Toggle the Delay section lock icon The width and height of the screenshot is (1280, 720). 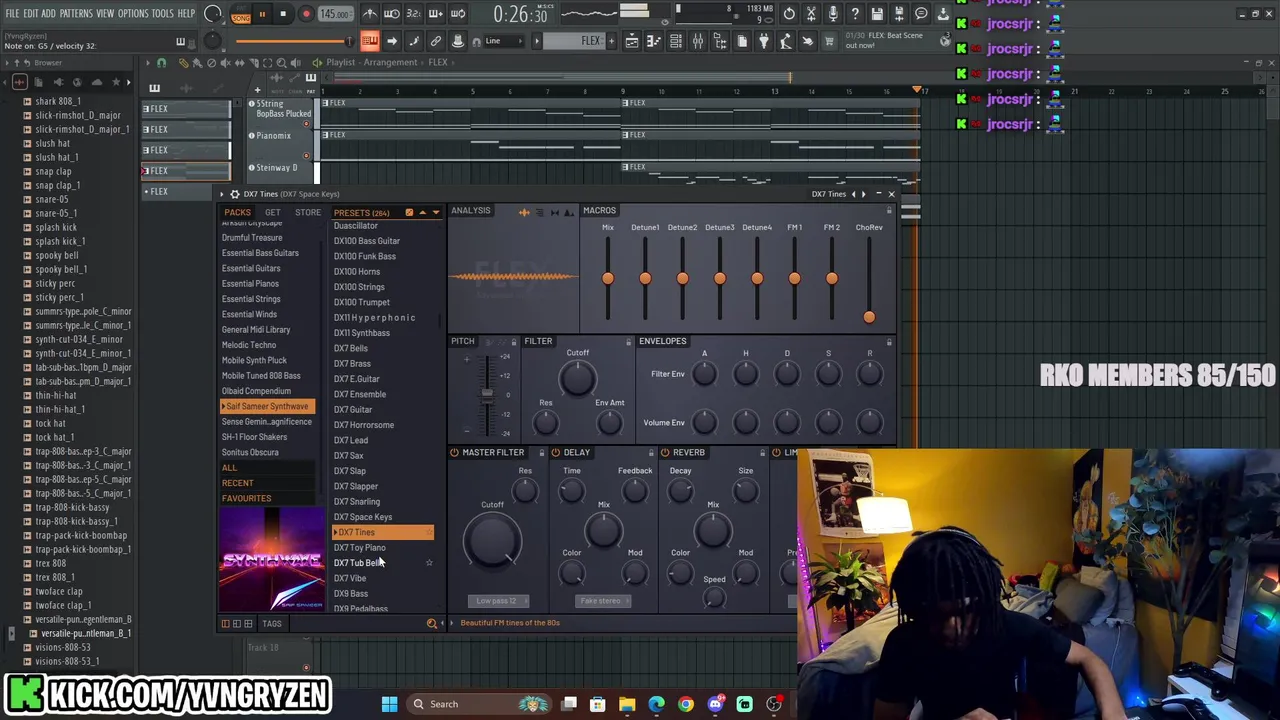(651, 453)
